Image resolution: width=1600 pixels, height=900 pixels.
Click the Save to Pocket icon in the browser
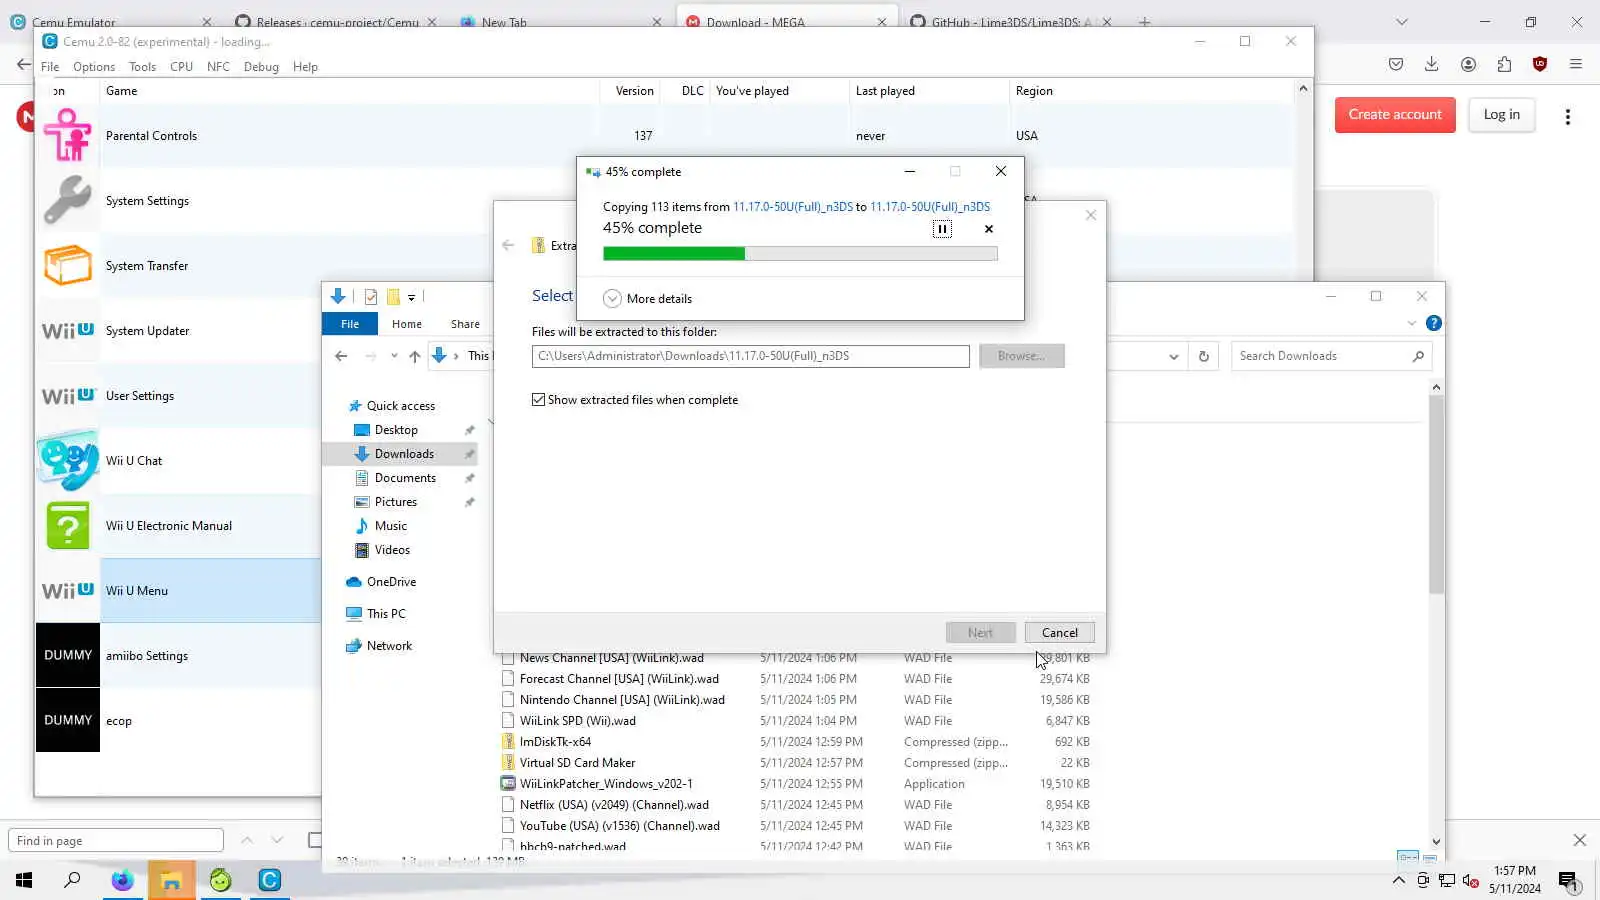(x=1396, y=64)
